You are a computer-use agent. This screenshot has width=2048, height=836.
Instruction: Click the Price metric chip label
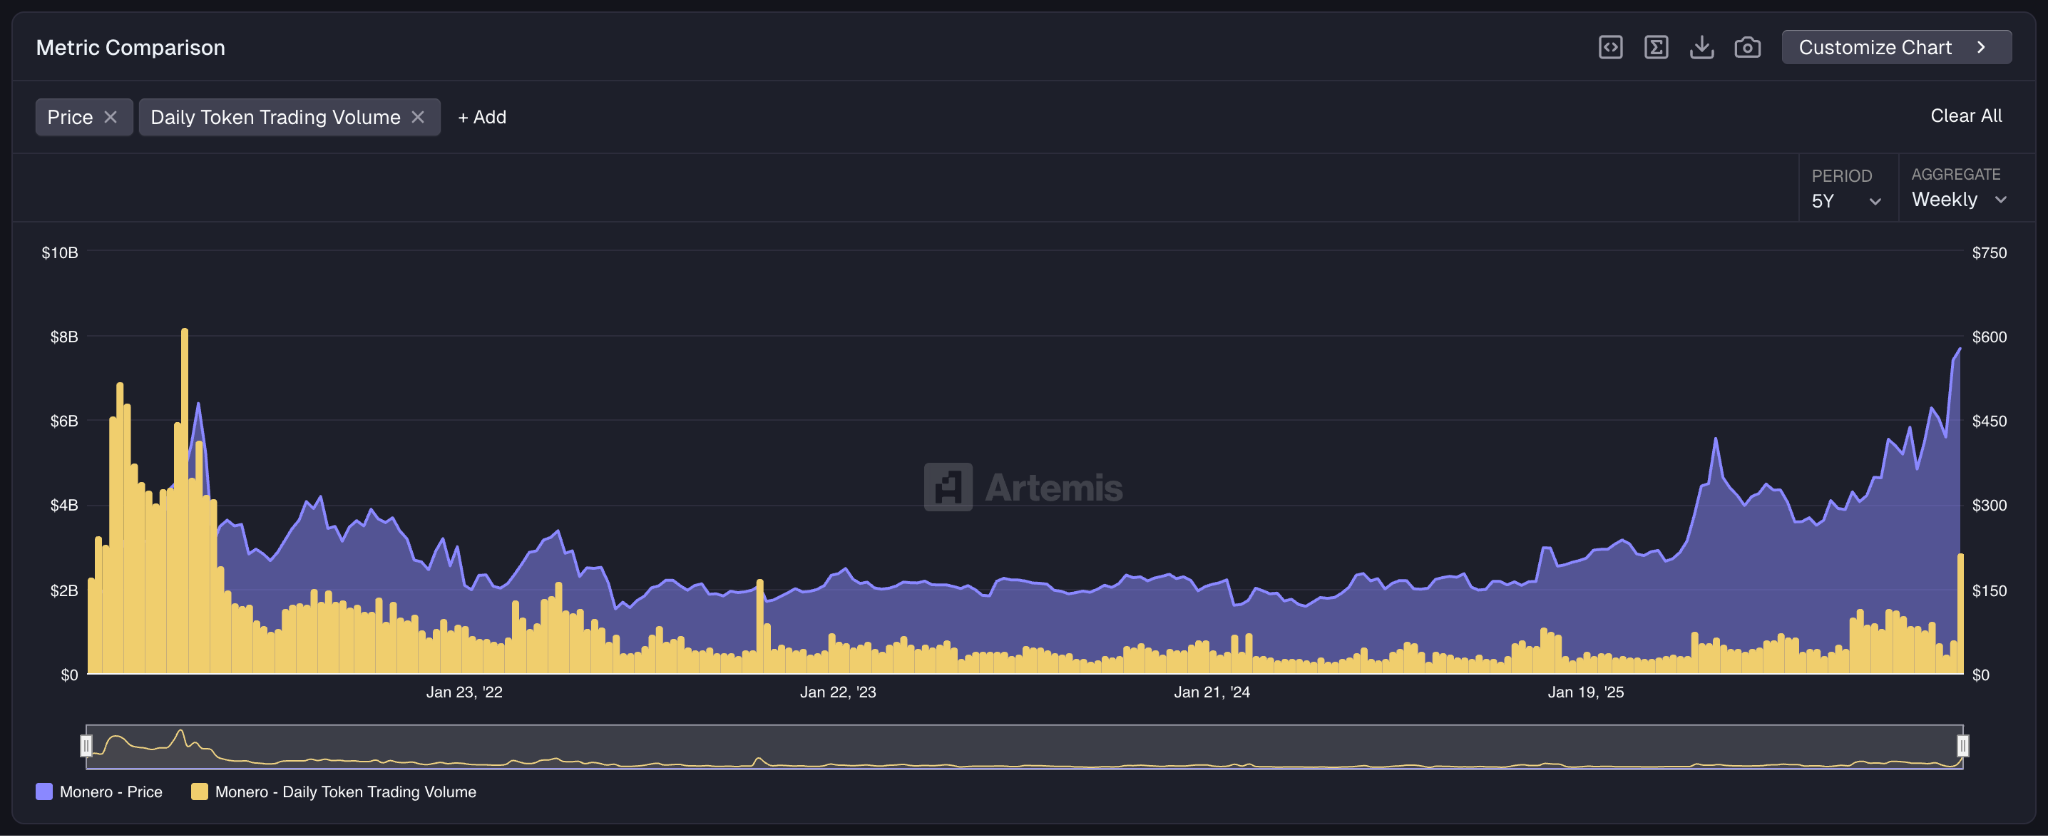[x=70, y=117]
